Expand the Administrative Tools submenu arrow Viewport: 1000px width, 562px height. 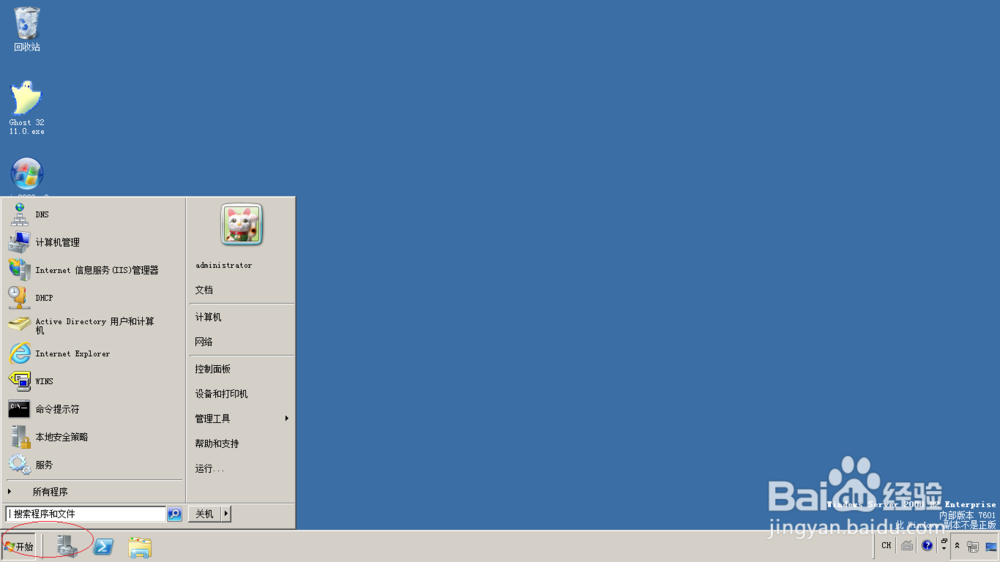pyautogui.click(x=286, y=418)
